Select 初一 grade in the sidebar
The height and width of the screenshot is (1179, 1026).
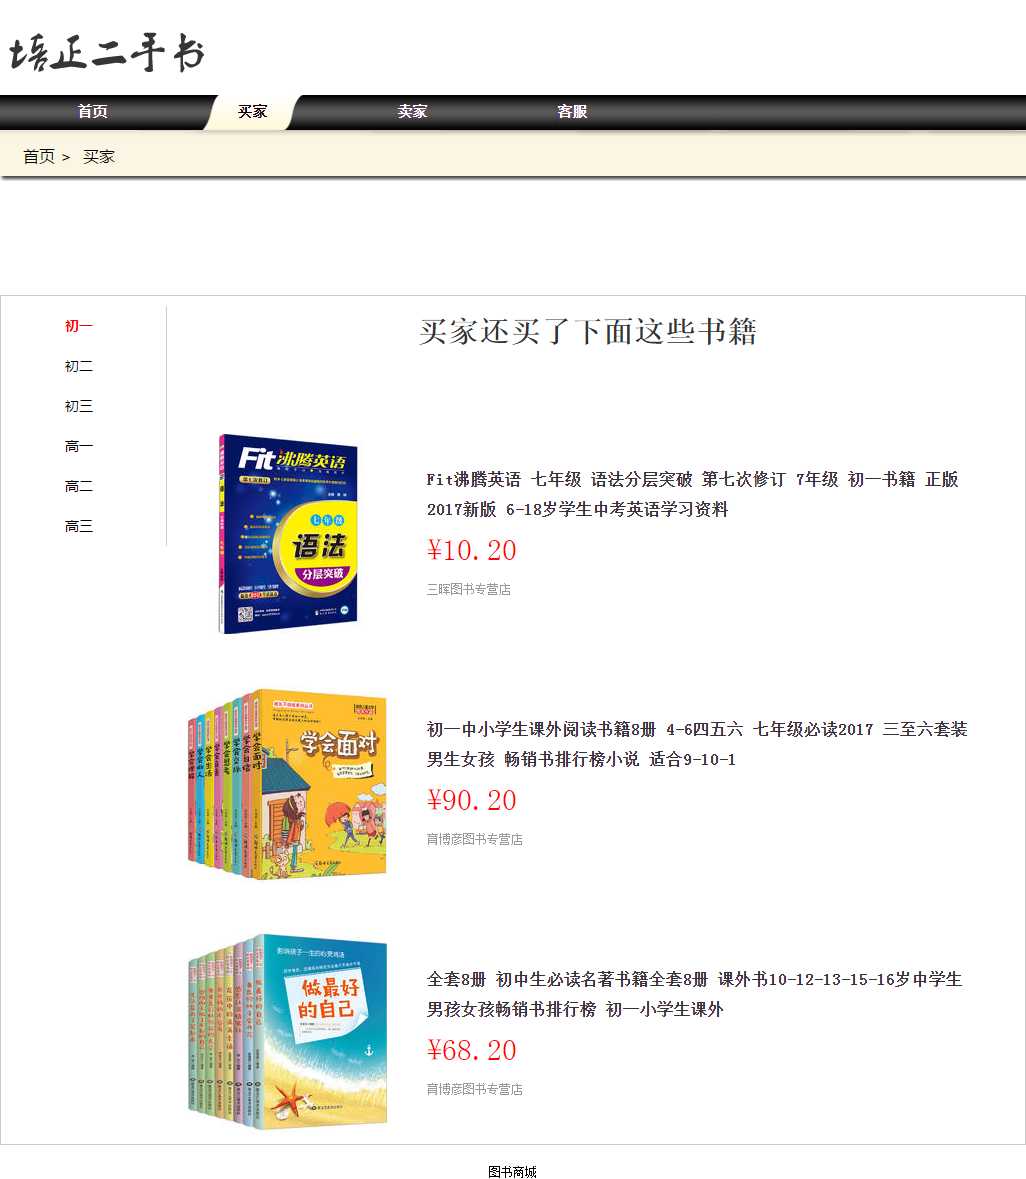click(79, 326)
